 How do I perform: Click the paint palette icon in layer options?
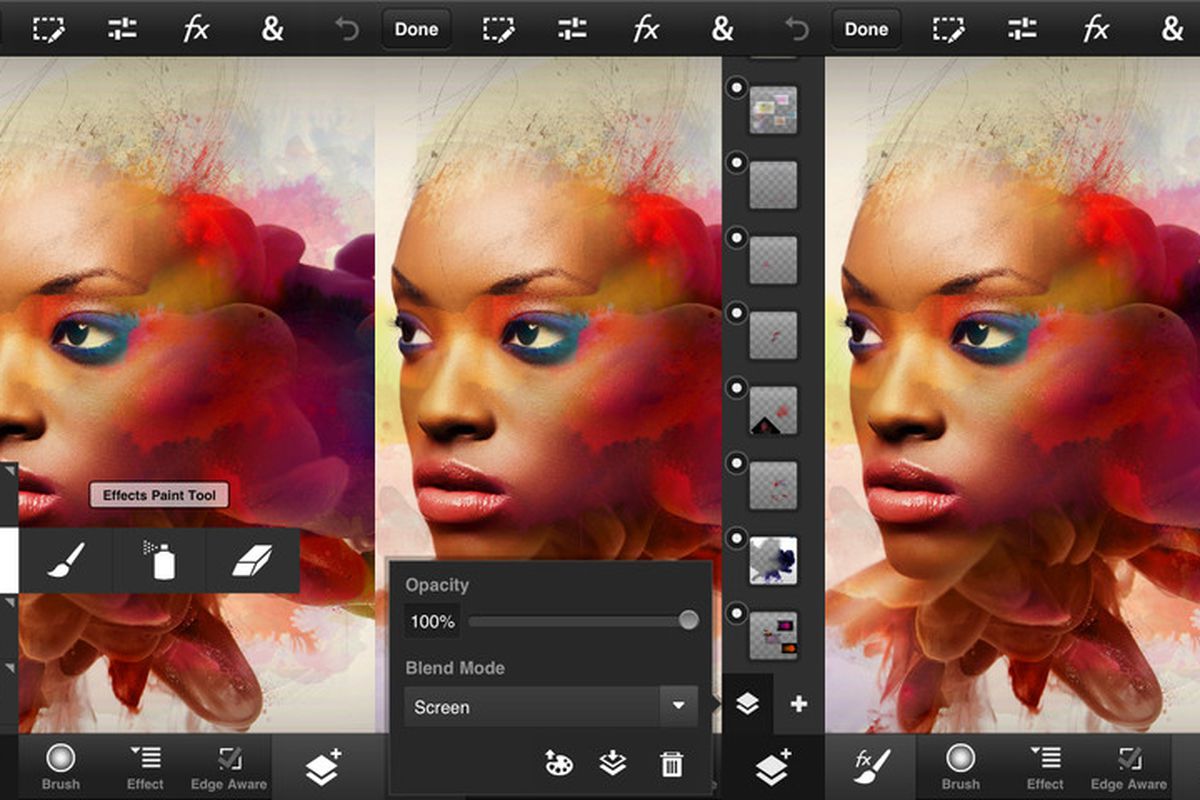click(x=557, y=765)
